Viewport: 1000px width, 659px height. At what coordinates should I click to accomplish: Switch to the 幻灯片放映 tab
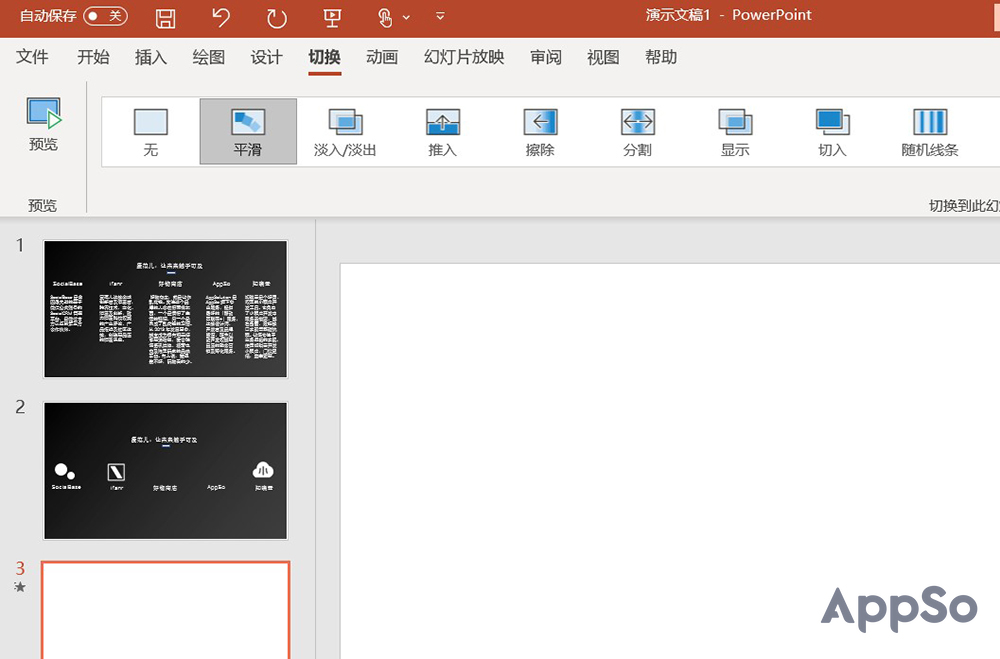click(x=464, y=57)
